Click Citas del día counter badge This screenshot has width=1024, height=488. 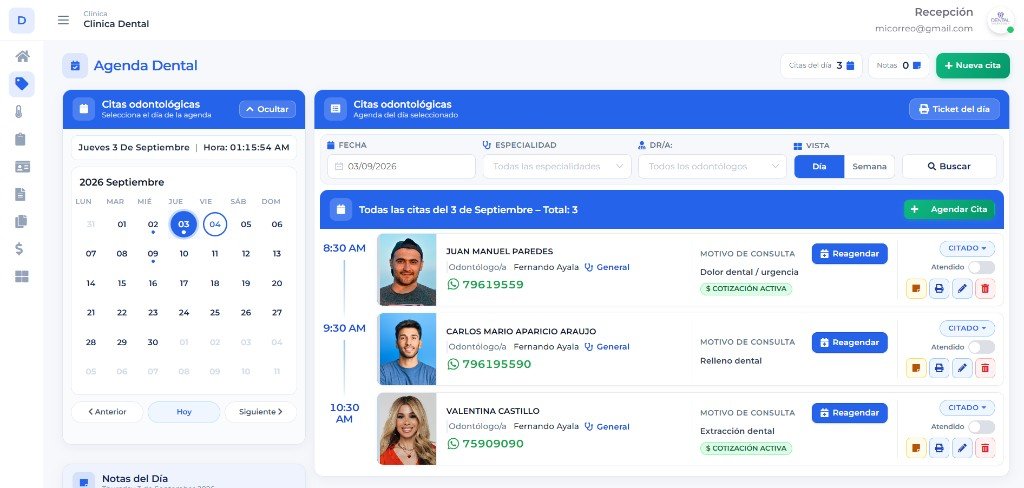pos(822,65)
